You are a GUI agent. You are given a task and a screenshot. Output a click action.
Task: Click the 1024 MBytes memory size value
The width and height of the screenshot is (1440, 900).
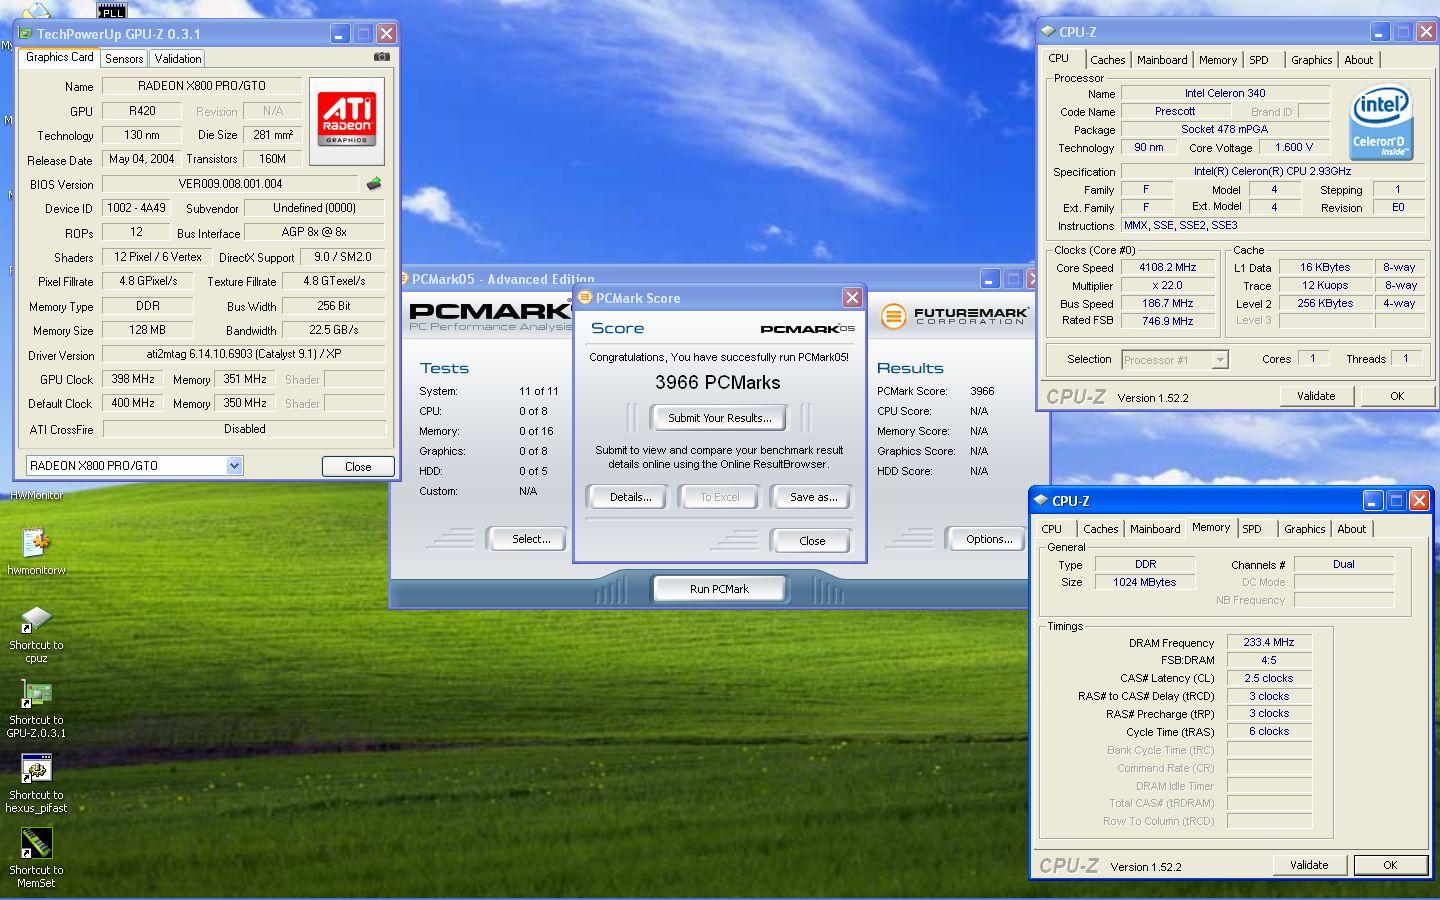tap(1145, 582)
